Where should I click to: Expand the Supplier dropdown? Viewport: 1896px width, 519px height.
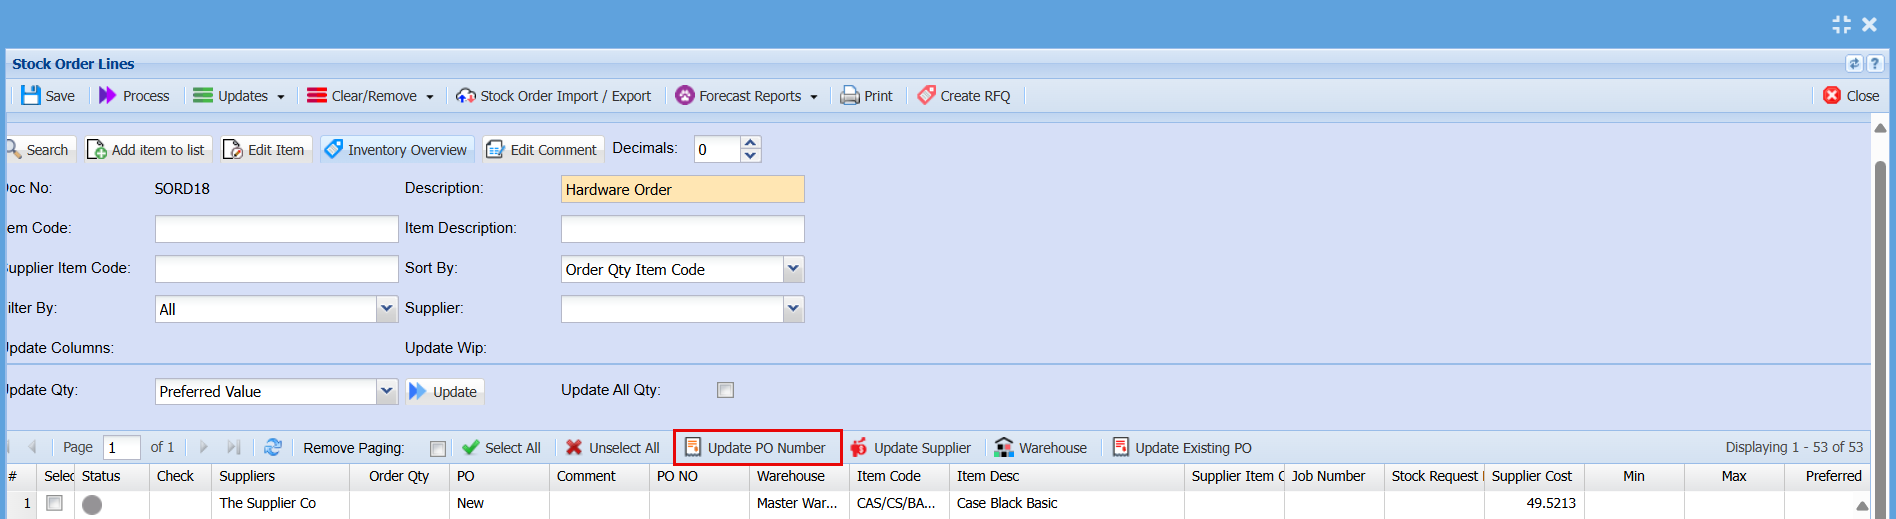[793, 309]
